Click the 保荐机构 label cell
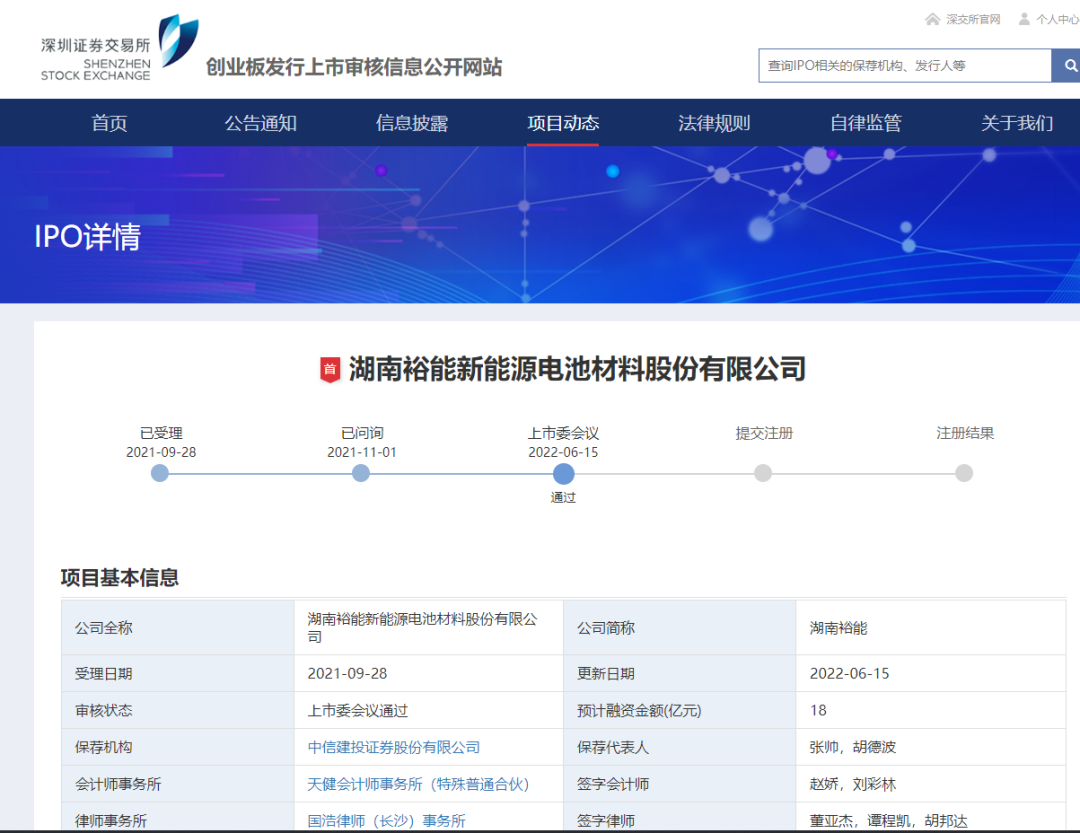 pos(178,747)
